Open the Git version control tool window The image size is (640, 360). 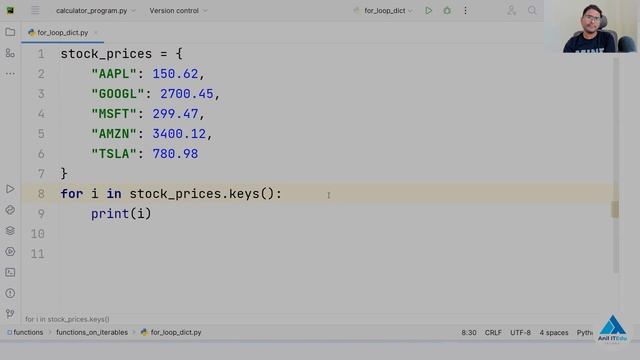[10, 313]
